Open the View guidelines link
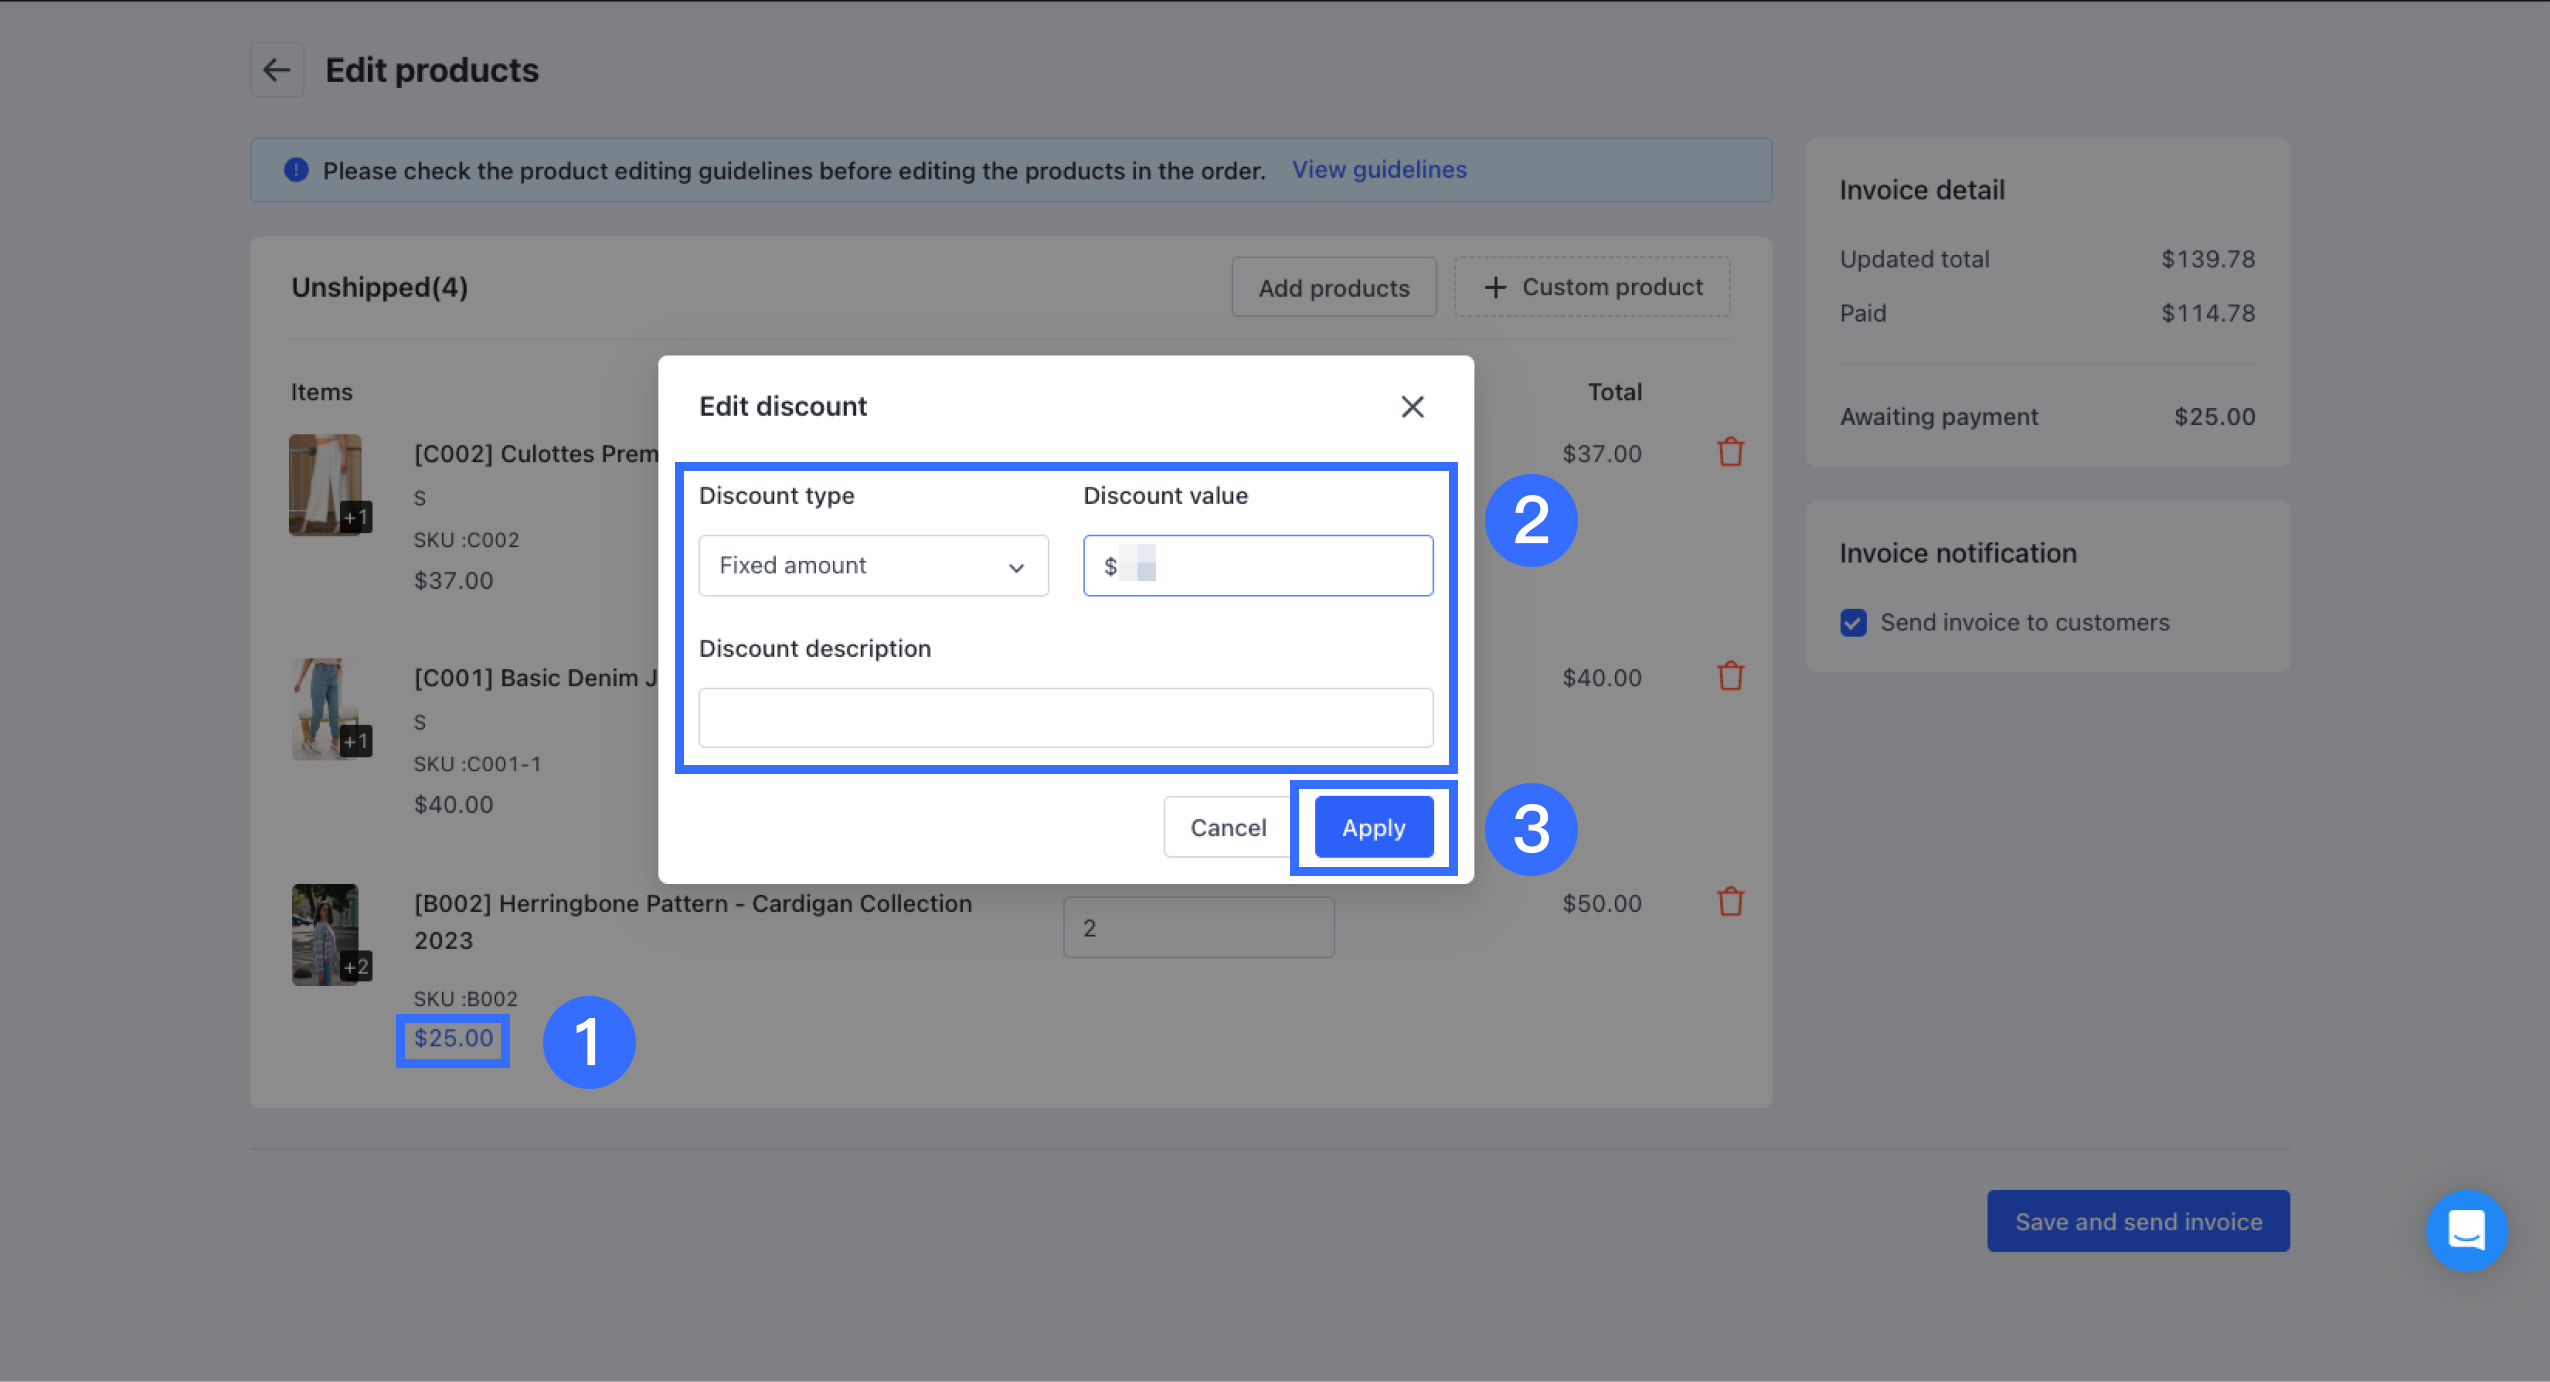The width and height of the screenshot is (2550, 1382). click(x=1379, y=170)
